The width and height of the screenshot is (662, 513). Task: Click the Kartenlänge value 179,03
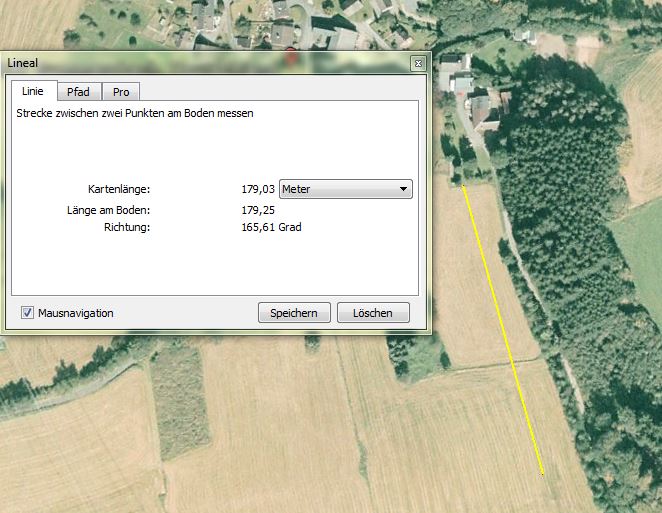(258, 189)
